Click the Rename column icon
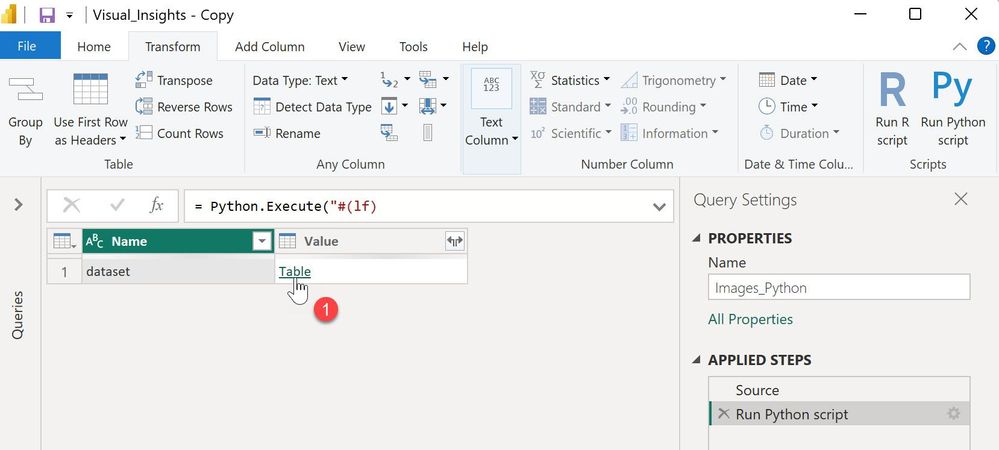 coord(261,133)
